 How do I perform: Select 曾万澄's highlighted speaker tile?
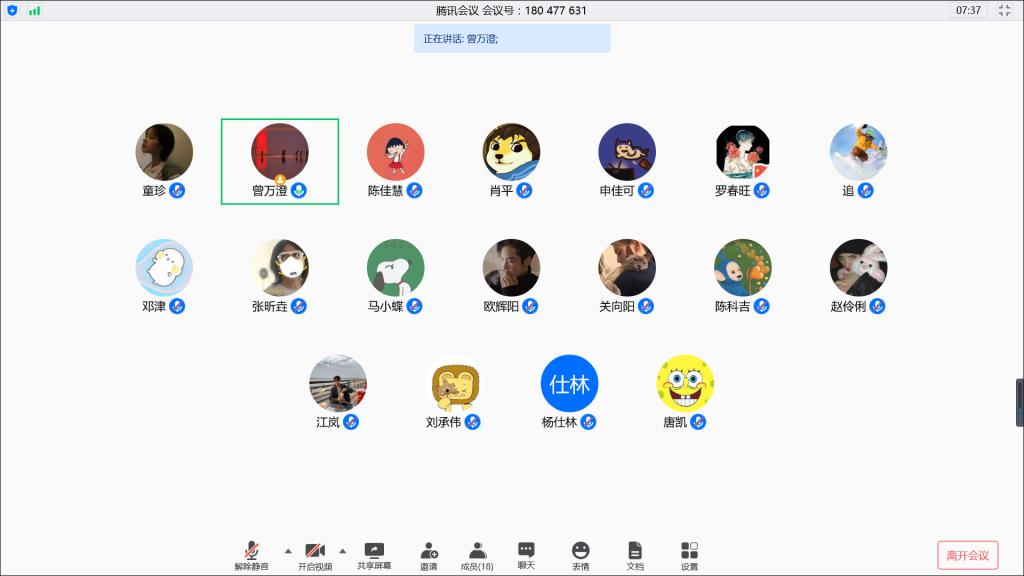tap(280, 161)
